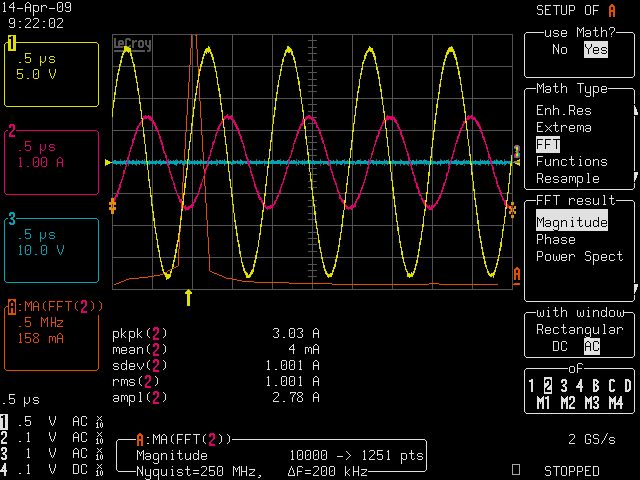This screenshot has width=640, height=480.
Task: Click the mean(2) measurement value 4 mA
Action: (x=304, y=350)
